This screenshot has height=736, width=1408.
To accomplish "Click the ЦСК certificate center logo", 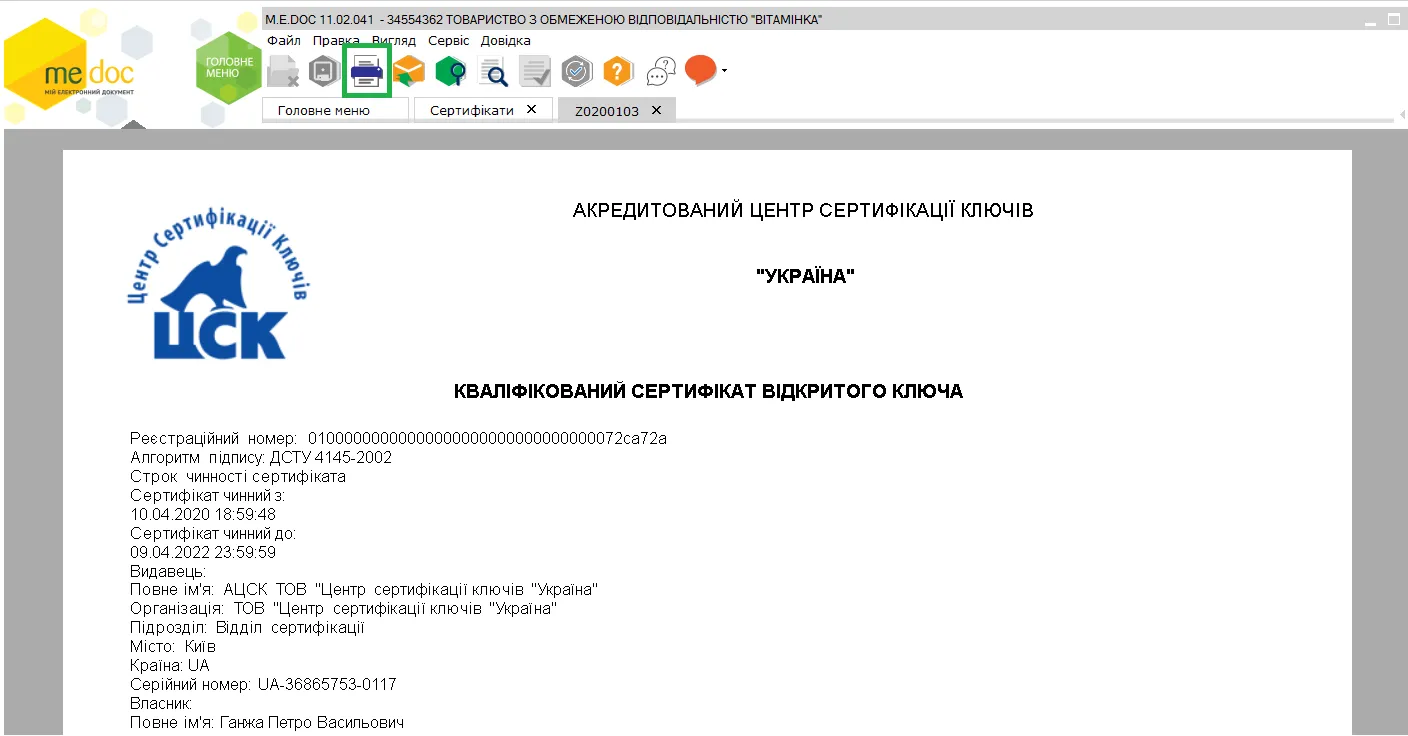I will point(219,281).
